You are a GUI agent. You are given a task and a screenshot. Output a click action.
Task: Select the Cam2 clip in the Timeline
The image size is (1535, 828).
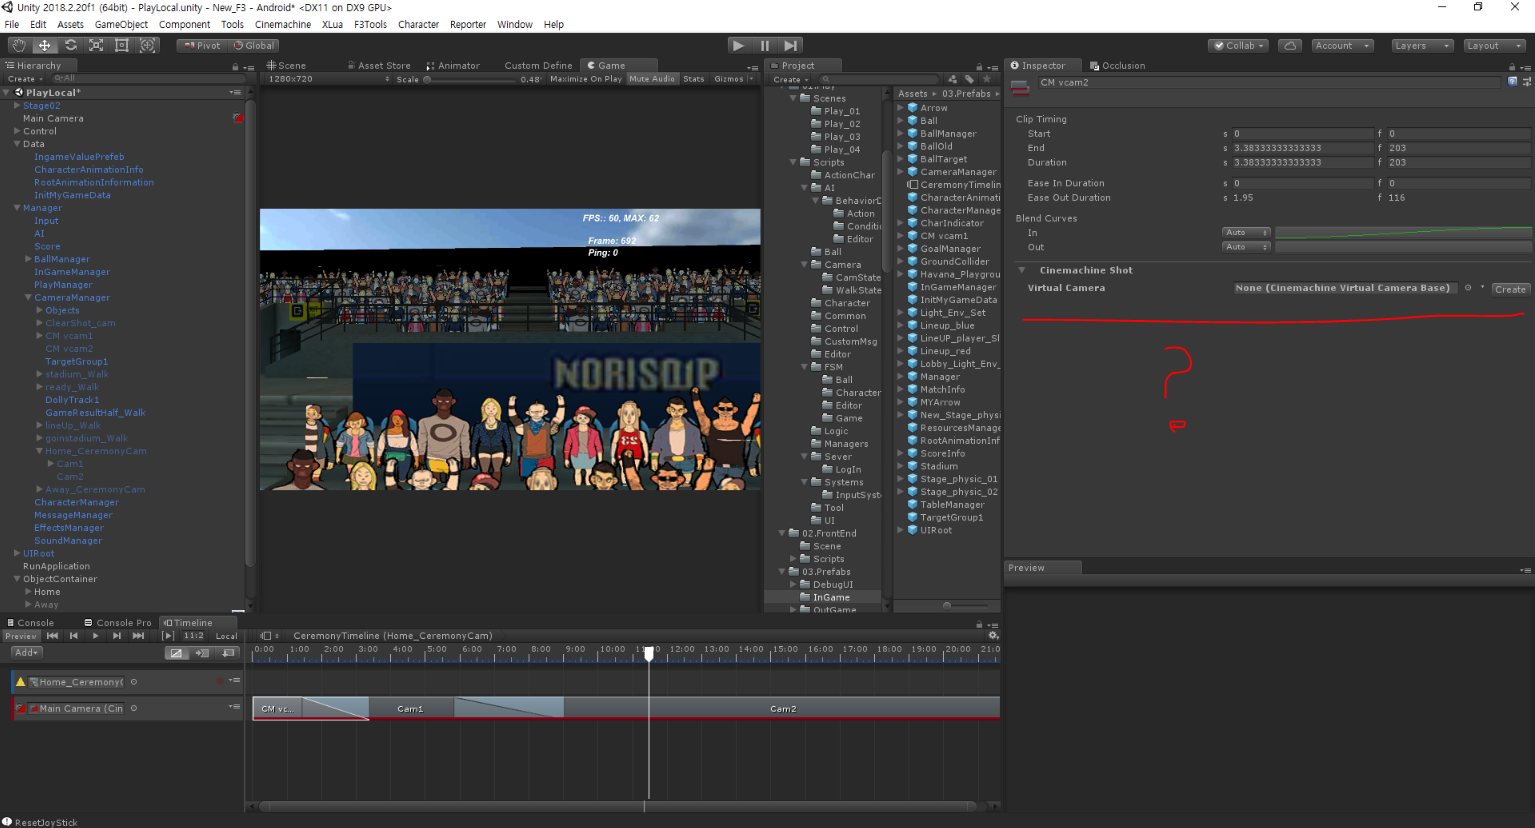(783, 708)
